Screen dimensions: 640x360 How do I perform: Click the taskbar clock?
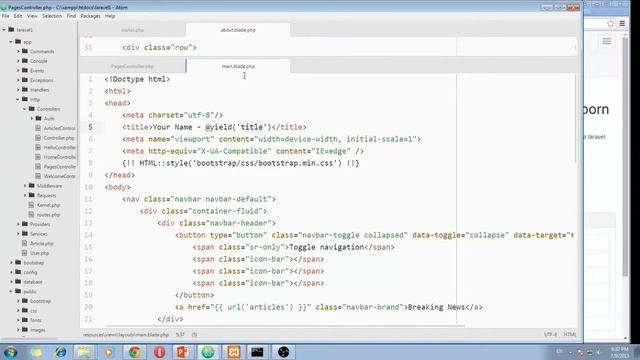click(x=620, y=352)
